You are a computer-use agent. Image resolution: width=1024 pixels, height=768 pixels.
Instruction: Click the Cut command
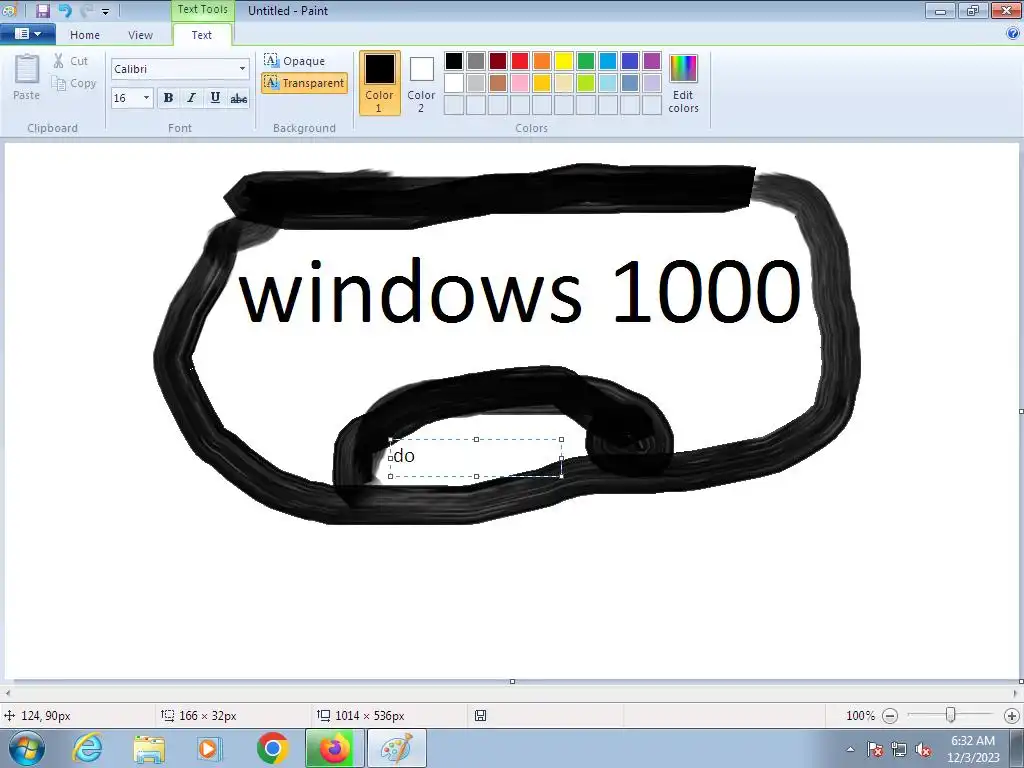click(x=71, y=61)
